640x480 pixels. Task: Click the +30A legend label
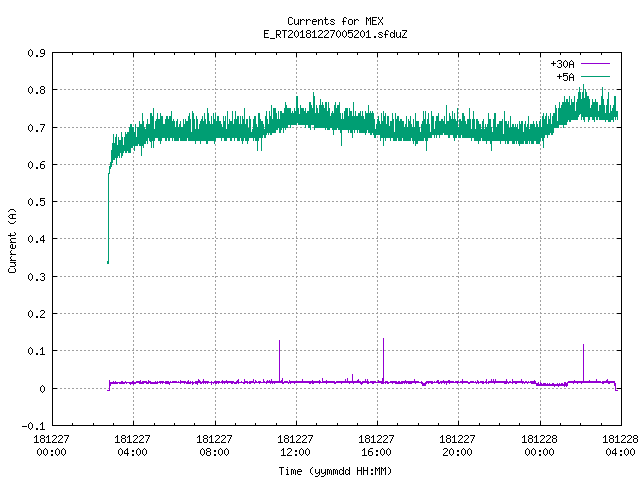point(562,64)
